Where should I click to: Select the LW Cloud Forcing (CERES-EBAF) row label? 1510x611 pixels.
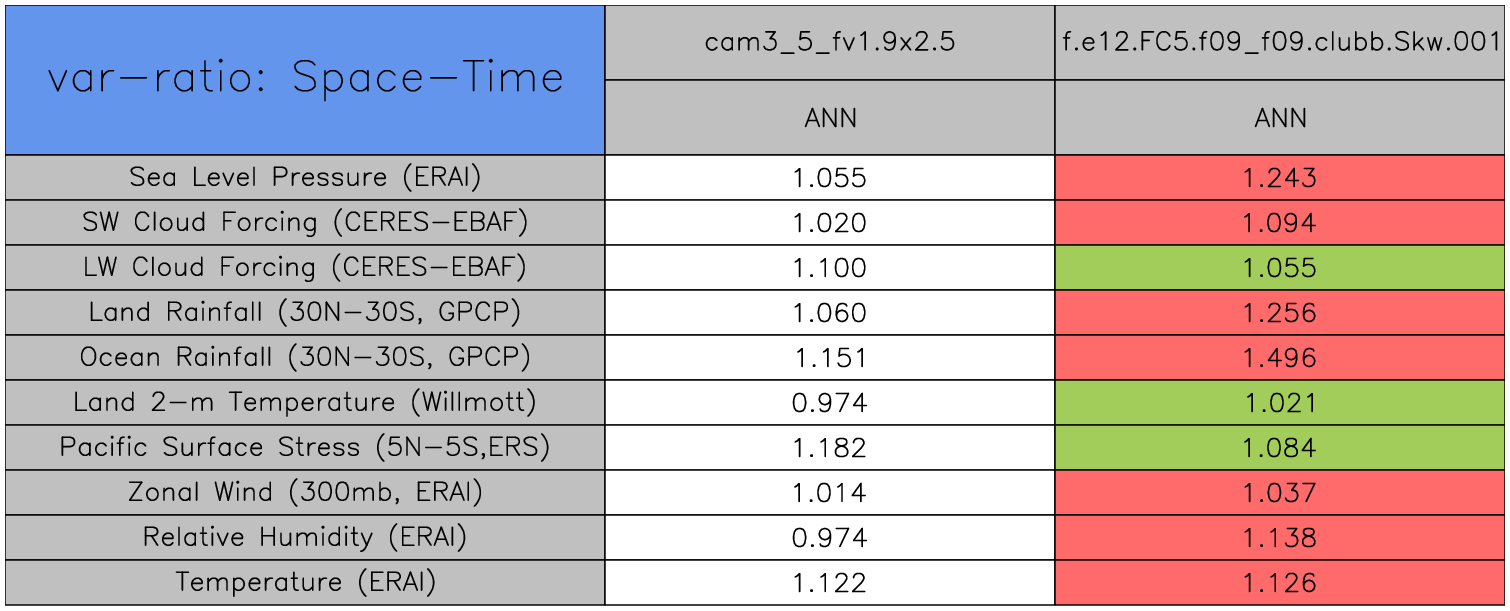coord(305,267)
